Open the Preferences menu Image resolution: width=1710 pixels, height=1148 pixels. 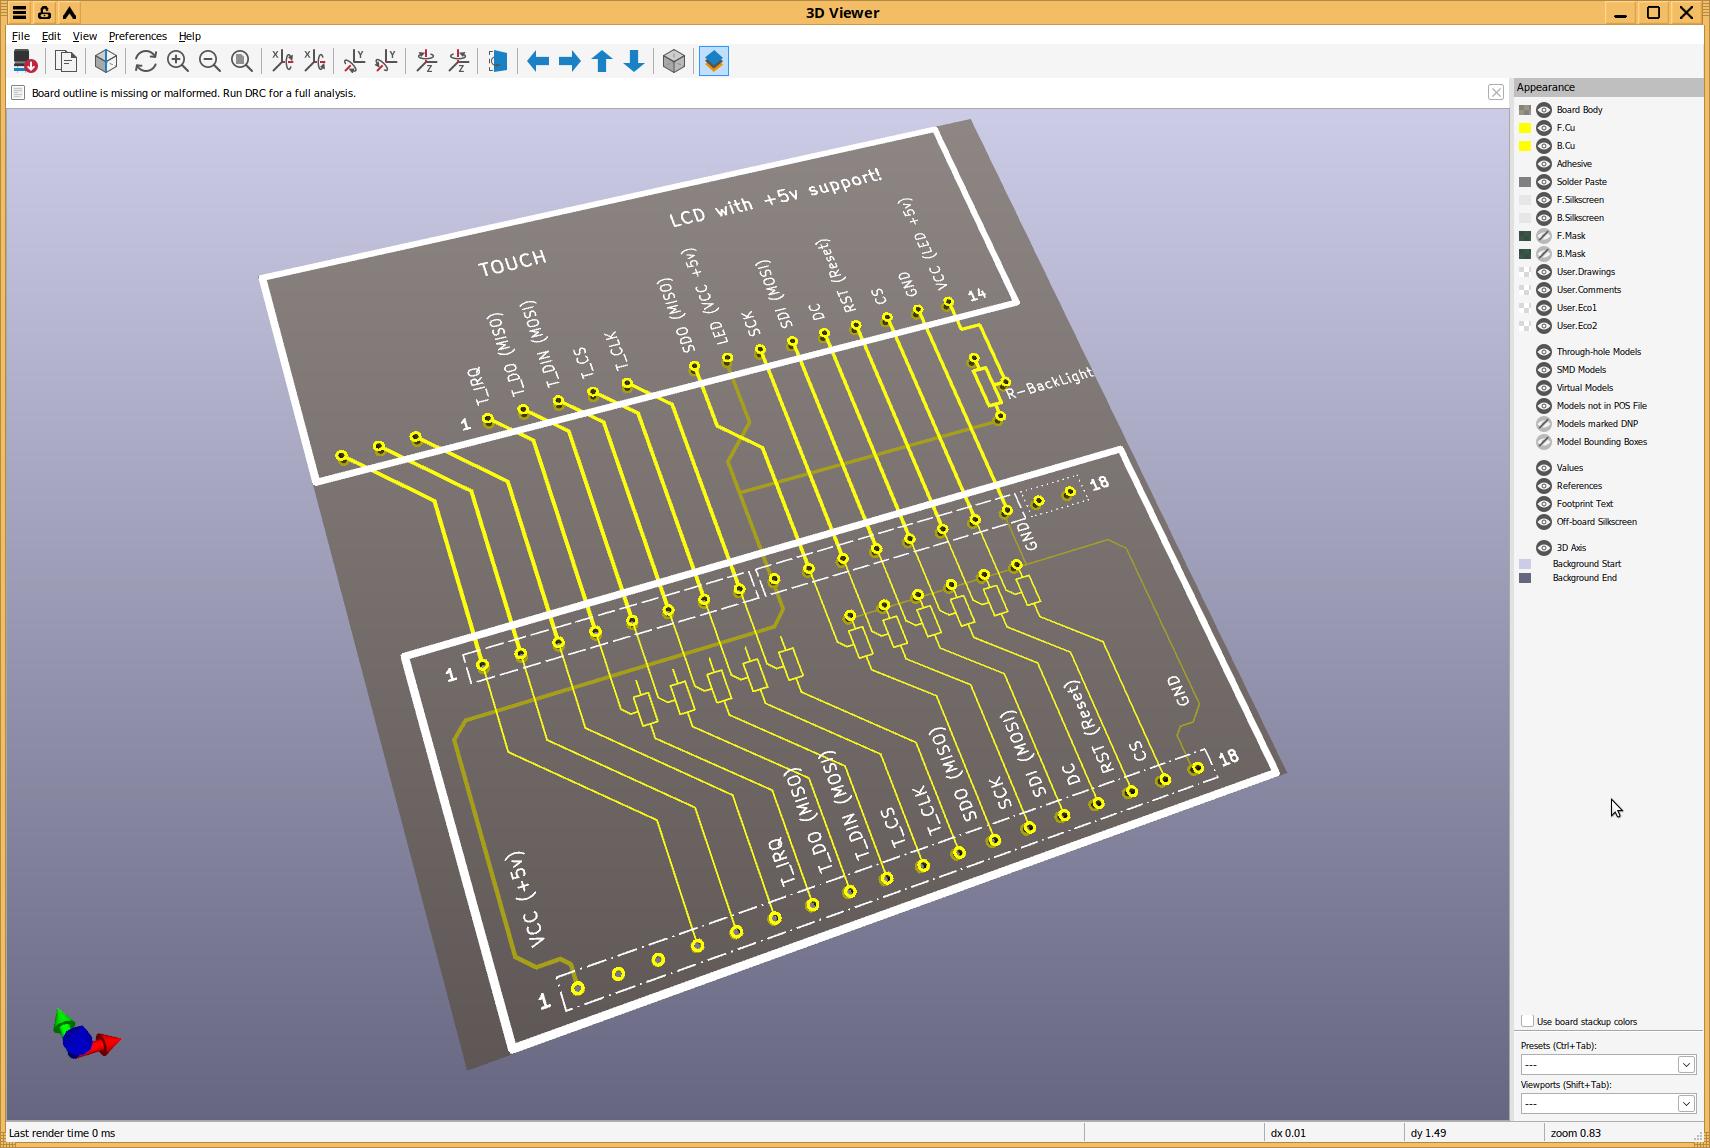point(137,36)
